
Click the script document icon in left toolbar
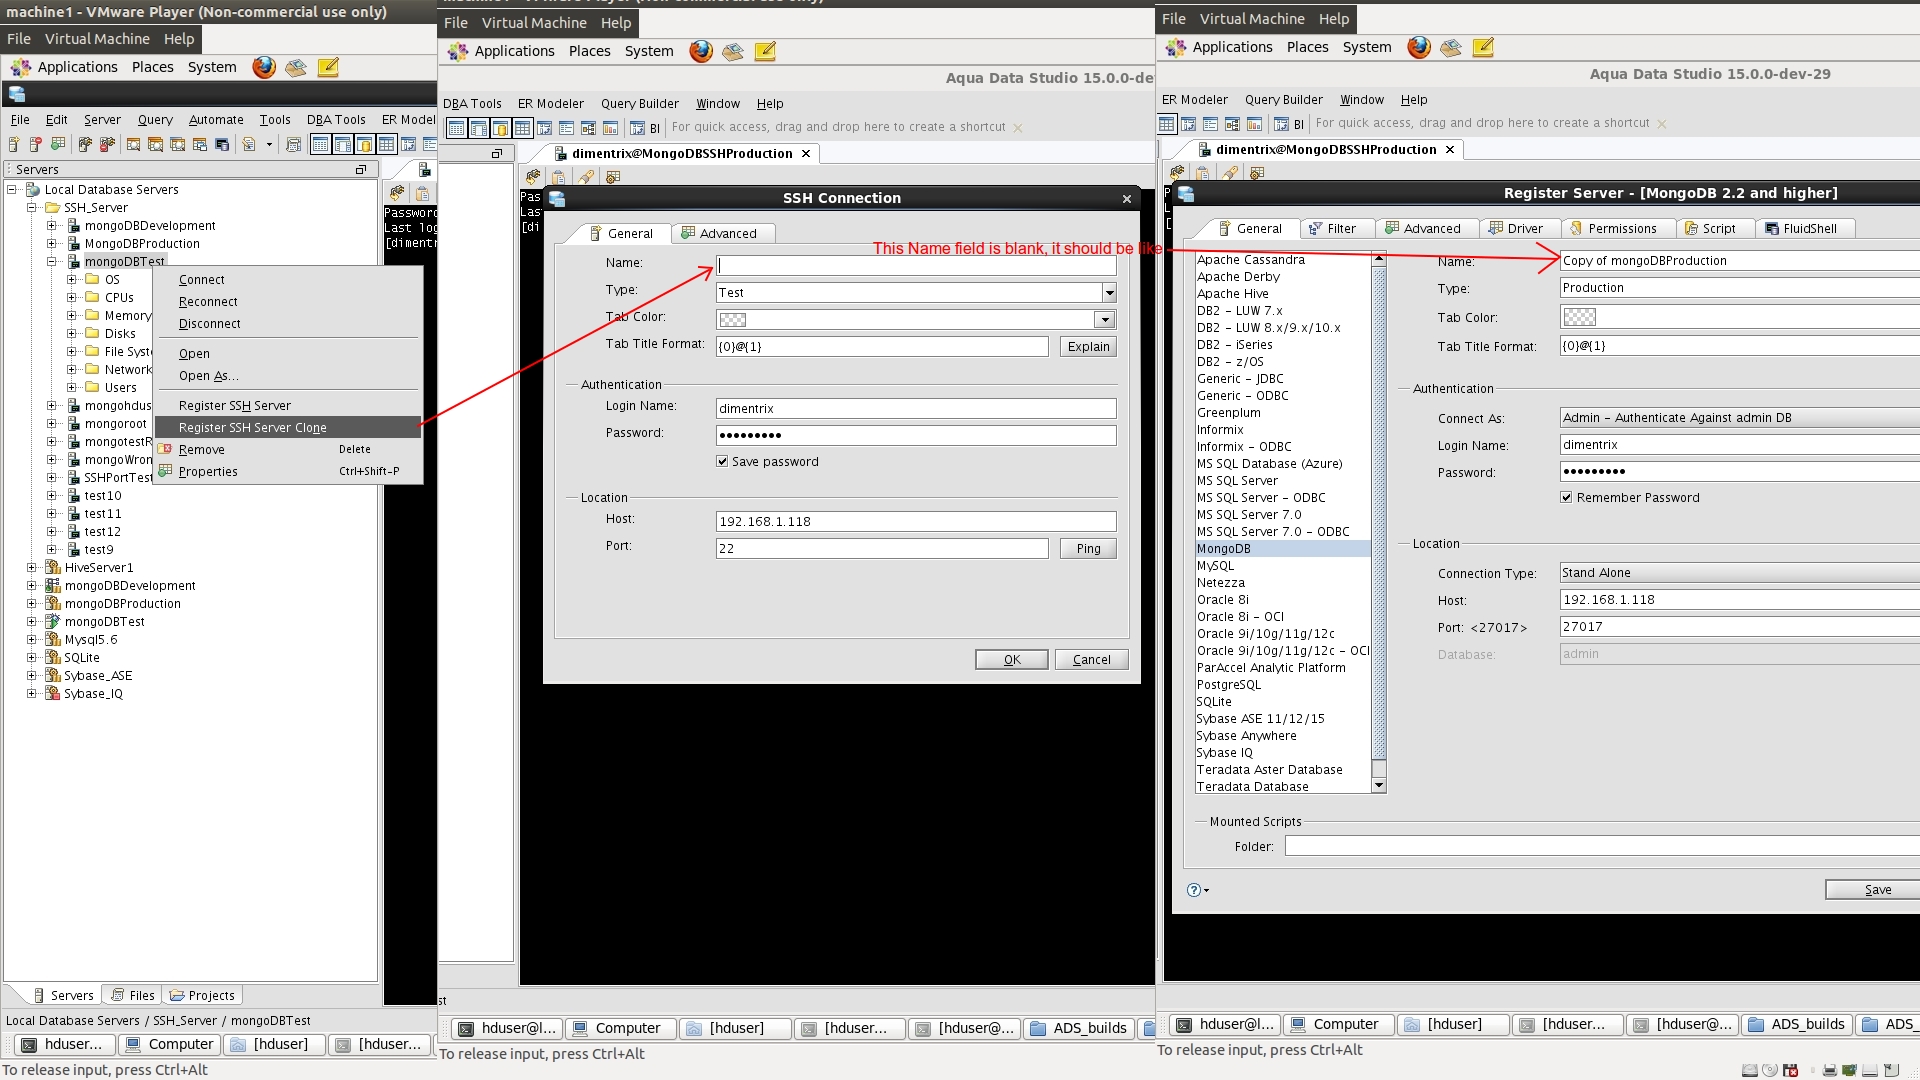(x=250, y=145)
